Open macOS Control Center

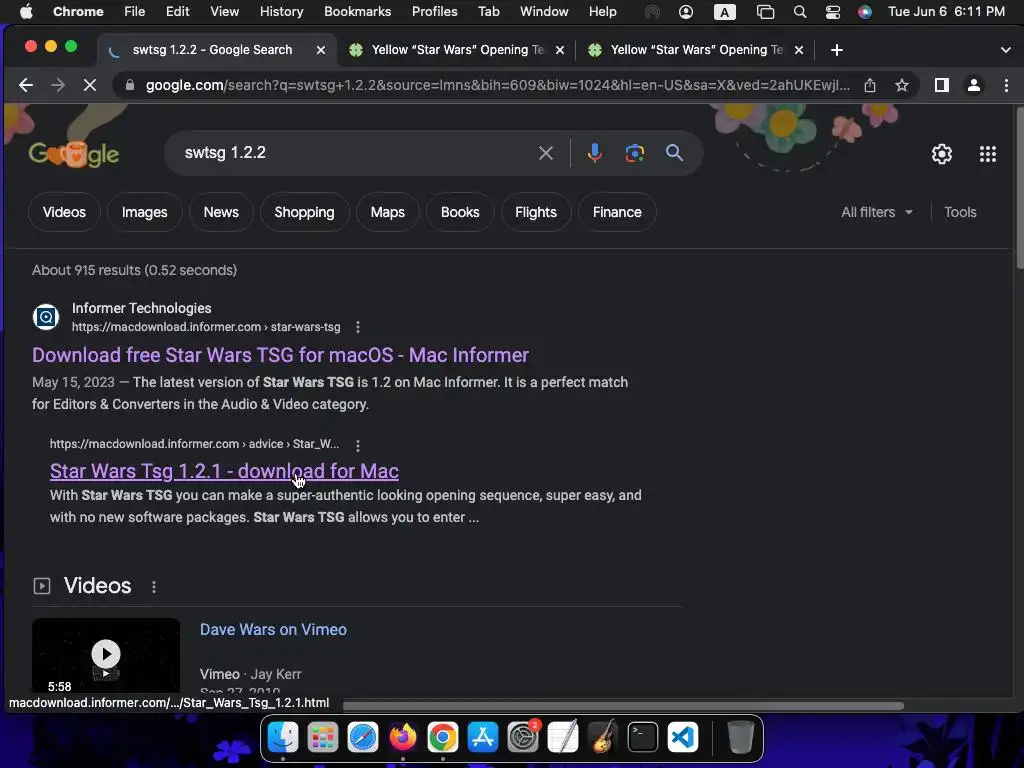(833, 11)
